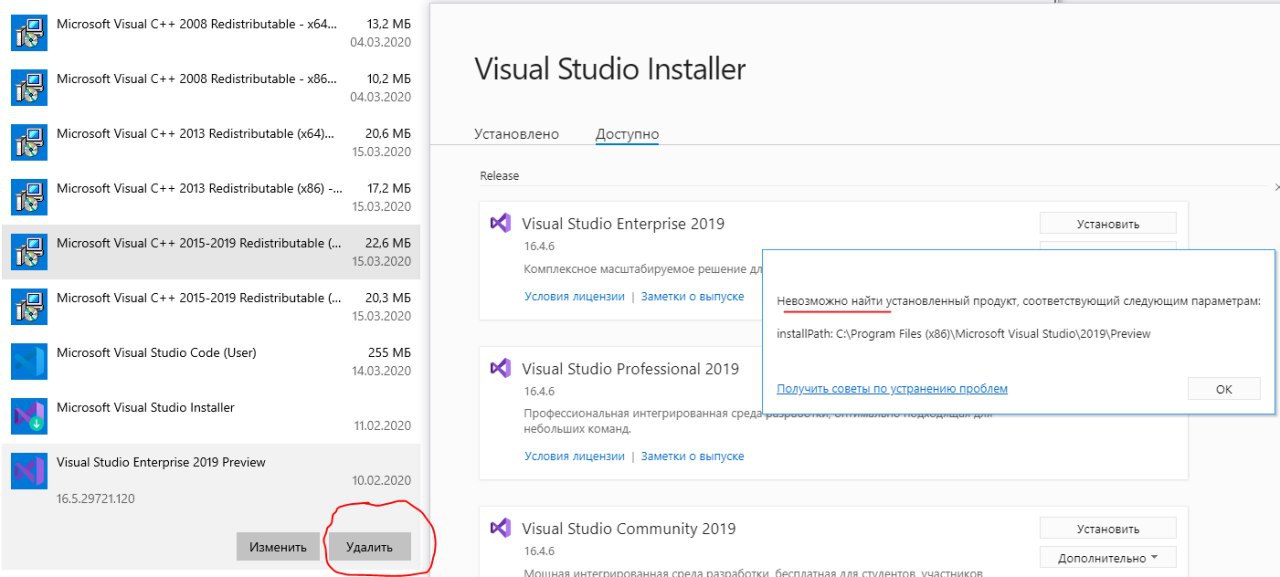Select Microsoft Visual Studio Code (User) entry
The image size is (1280, 577).
click(210, 362)
